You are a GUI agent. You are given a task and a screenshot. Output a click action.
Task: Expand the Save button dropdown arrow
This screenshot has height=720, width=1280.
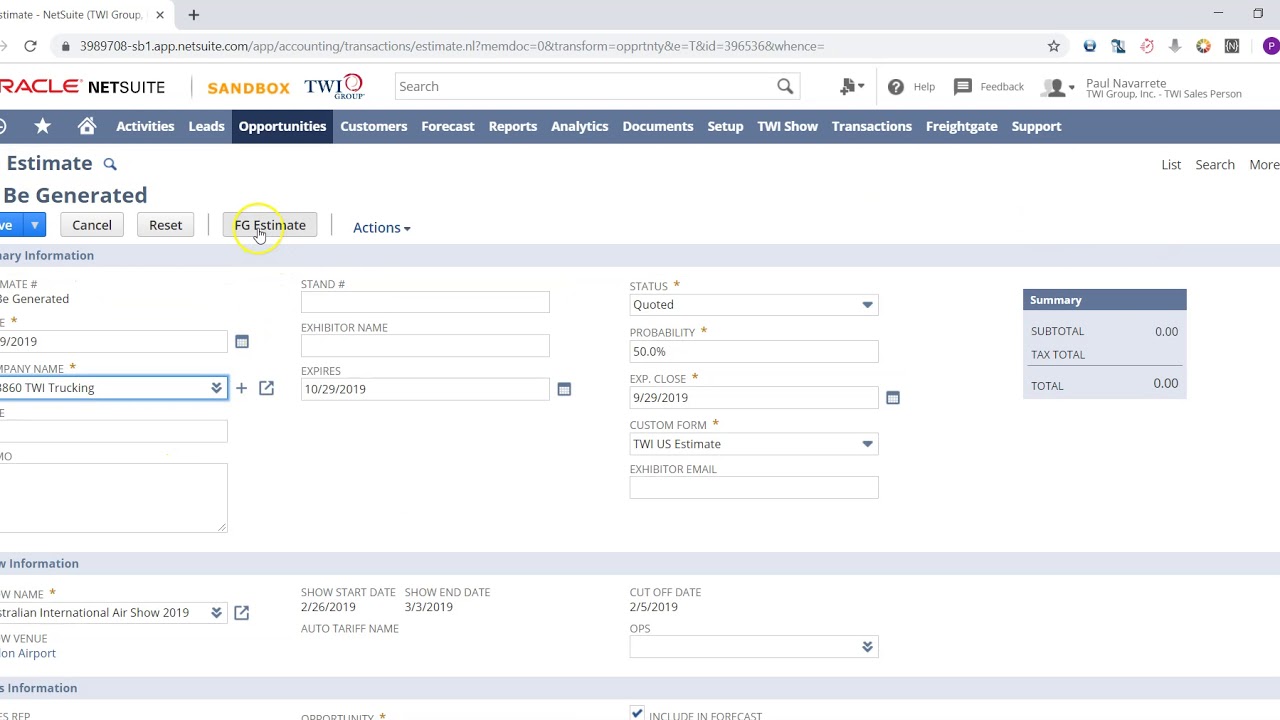[35, 225]
